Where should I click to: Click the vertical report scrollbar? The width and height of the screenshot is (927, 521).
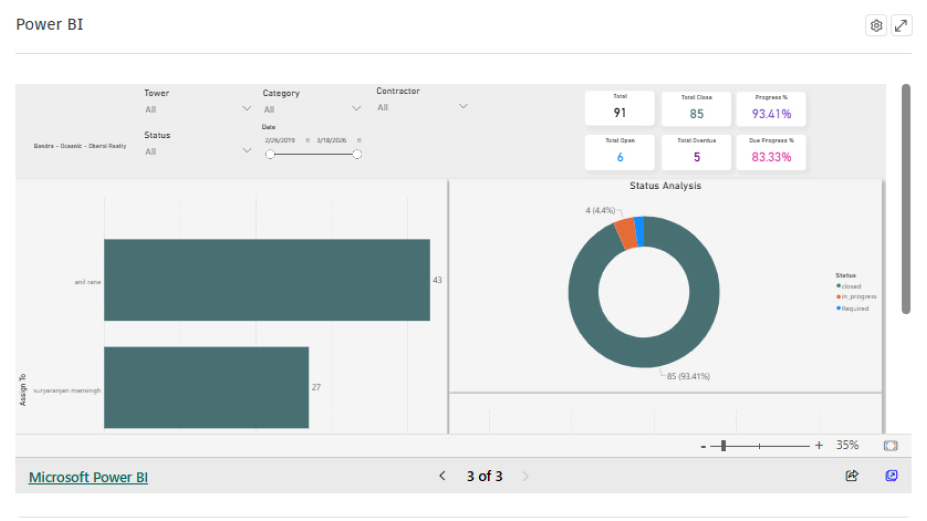(906, 199)
